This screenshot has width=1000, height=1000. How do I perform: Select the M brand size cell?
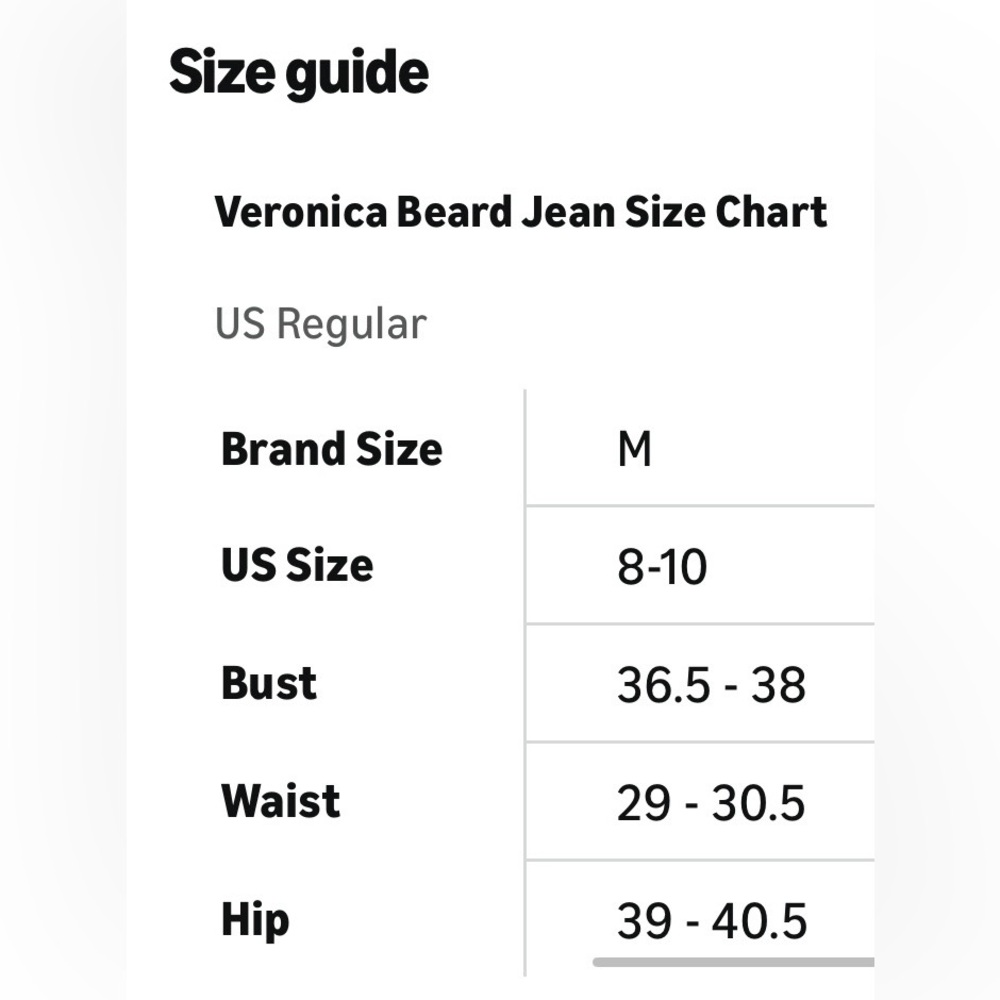click(x=635, y=449)
